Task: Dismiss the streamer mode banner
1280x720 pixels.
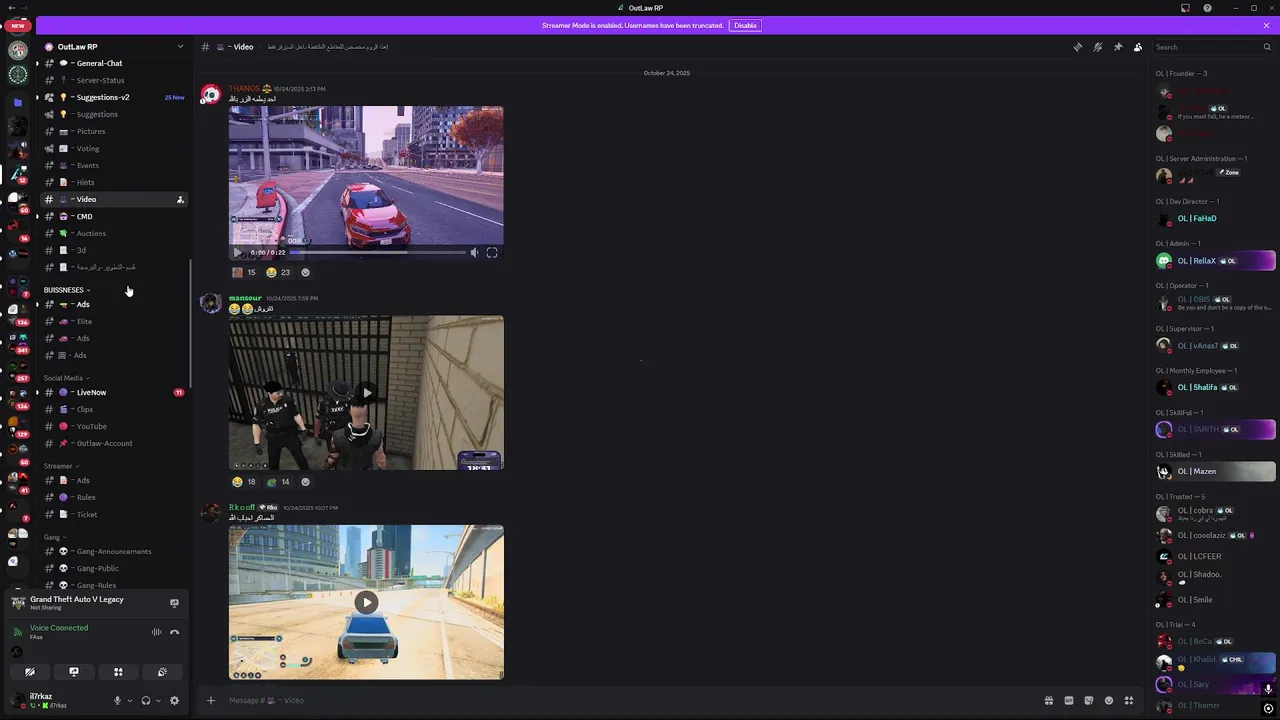Action: 1266,25
